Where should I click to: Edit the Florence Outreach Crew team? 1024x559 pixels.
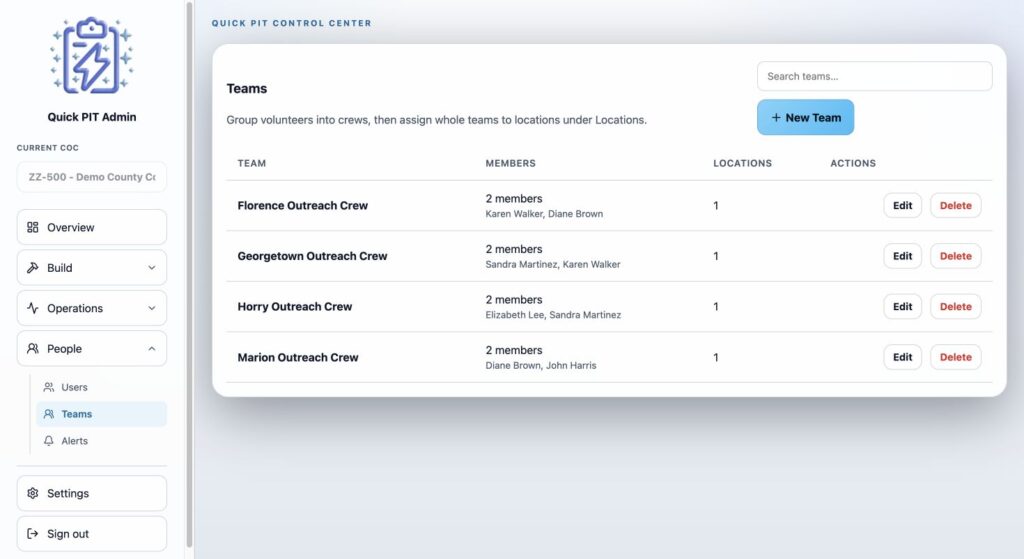point(903,205)
